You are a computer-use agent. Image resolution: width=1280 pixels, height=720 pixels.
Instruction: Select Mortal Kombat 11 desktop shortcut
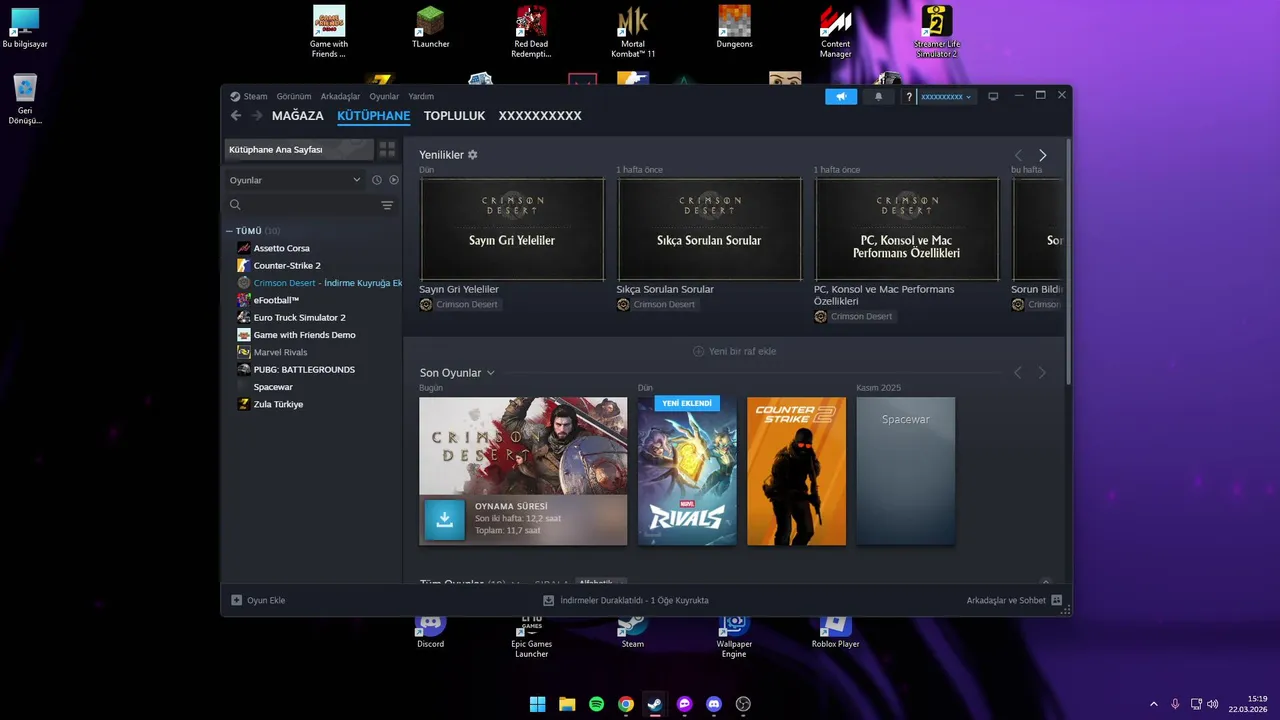633,31
